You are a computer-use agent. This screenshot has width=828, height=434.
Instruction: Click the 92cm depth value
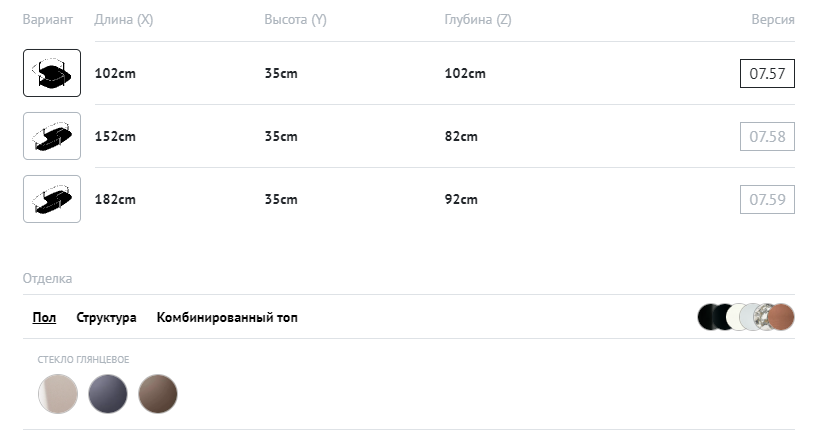tap(461, 199)
